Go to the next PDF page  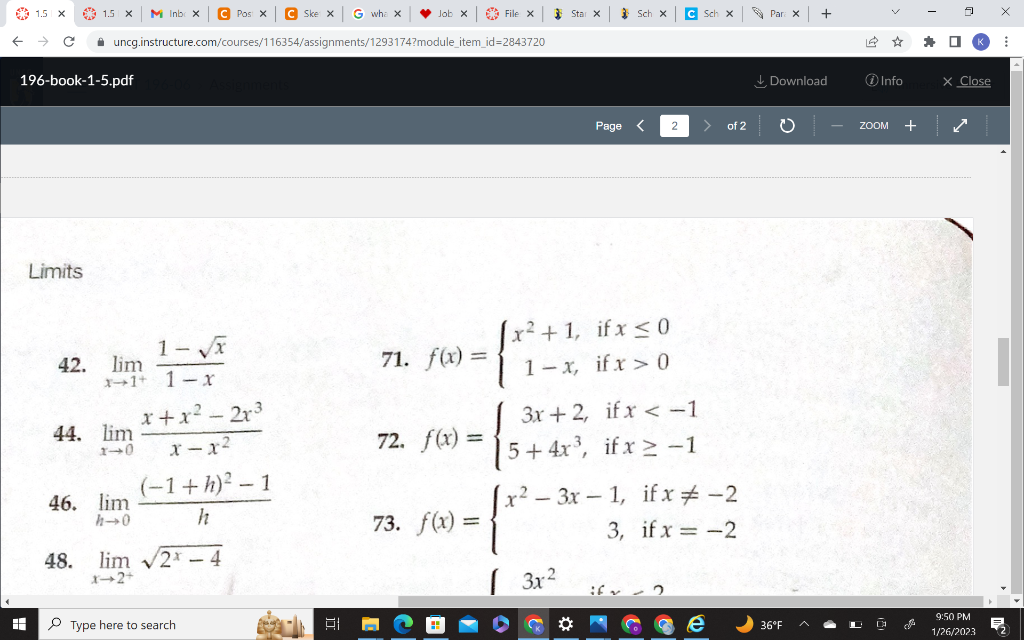pyautogui.click(x=707, y=126)
